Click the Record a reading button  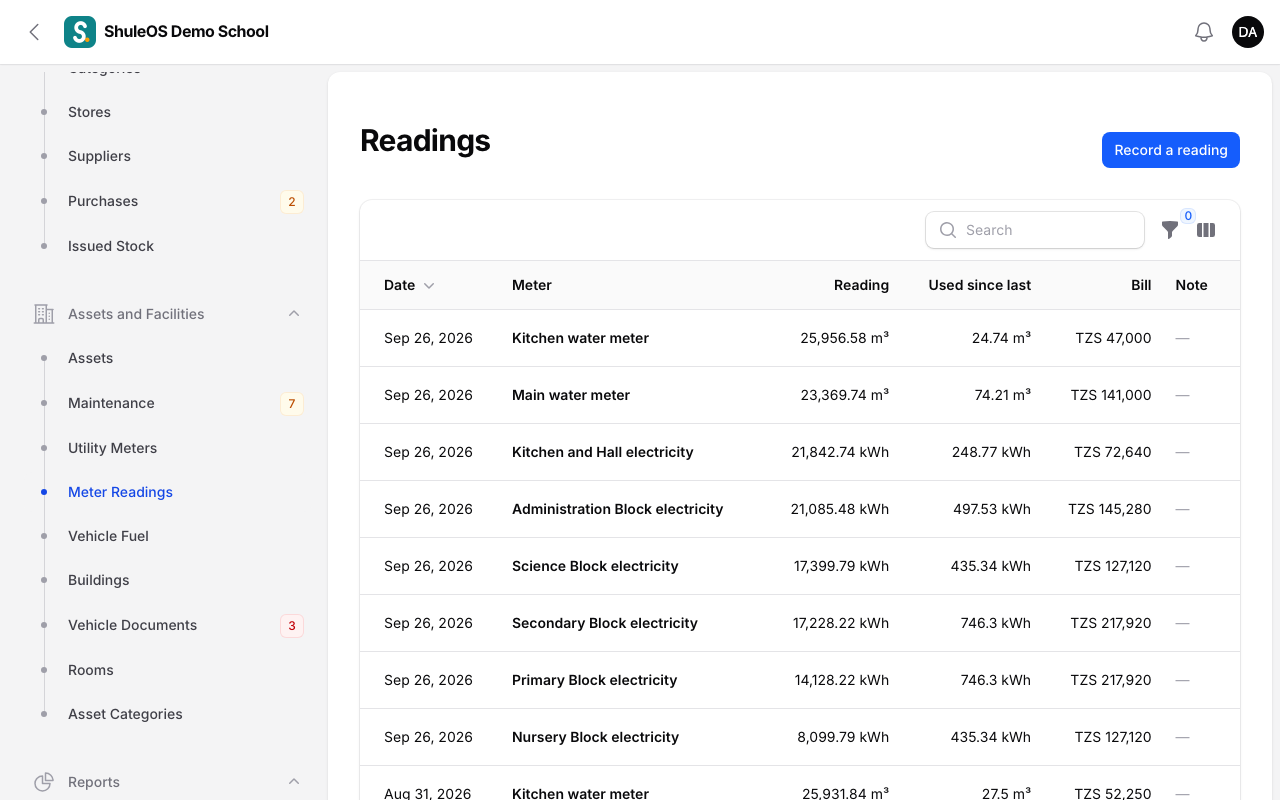tap(1171, 150)
